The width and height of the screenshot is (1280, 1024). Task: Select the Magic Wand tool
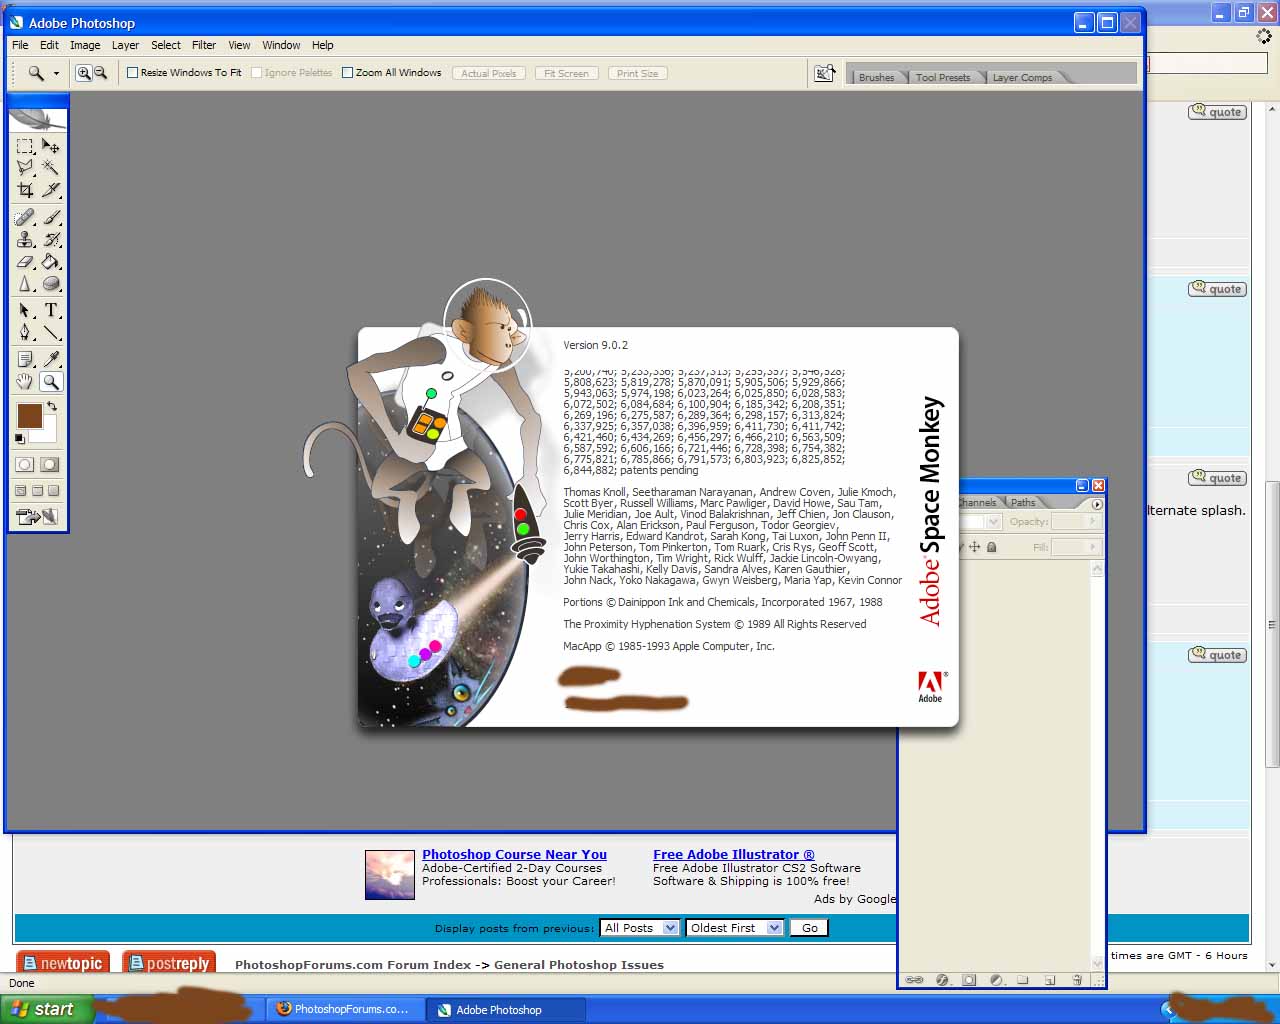tap(51, 168)
